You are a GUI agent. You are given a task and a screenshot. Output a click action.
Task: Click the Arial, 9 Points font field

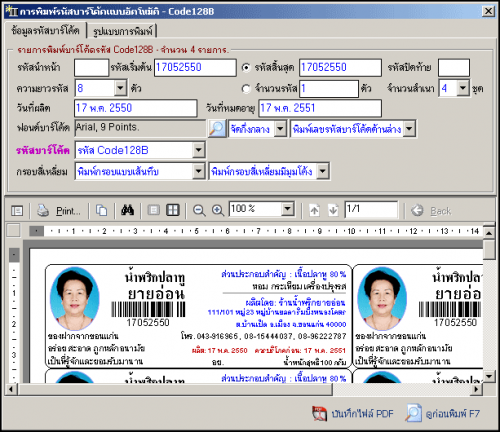[x=140, y=128]
